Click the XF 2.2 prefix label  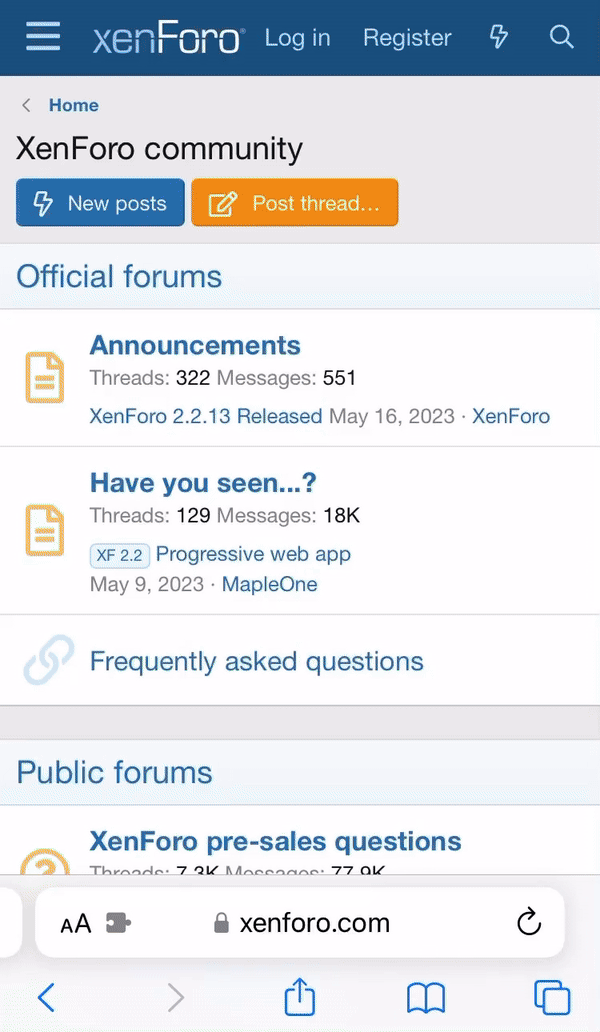[x=120, y=555]
